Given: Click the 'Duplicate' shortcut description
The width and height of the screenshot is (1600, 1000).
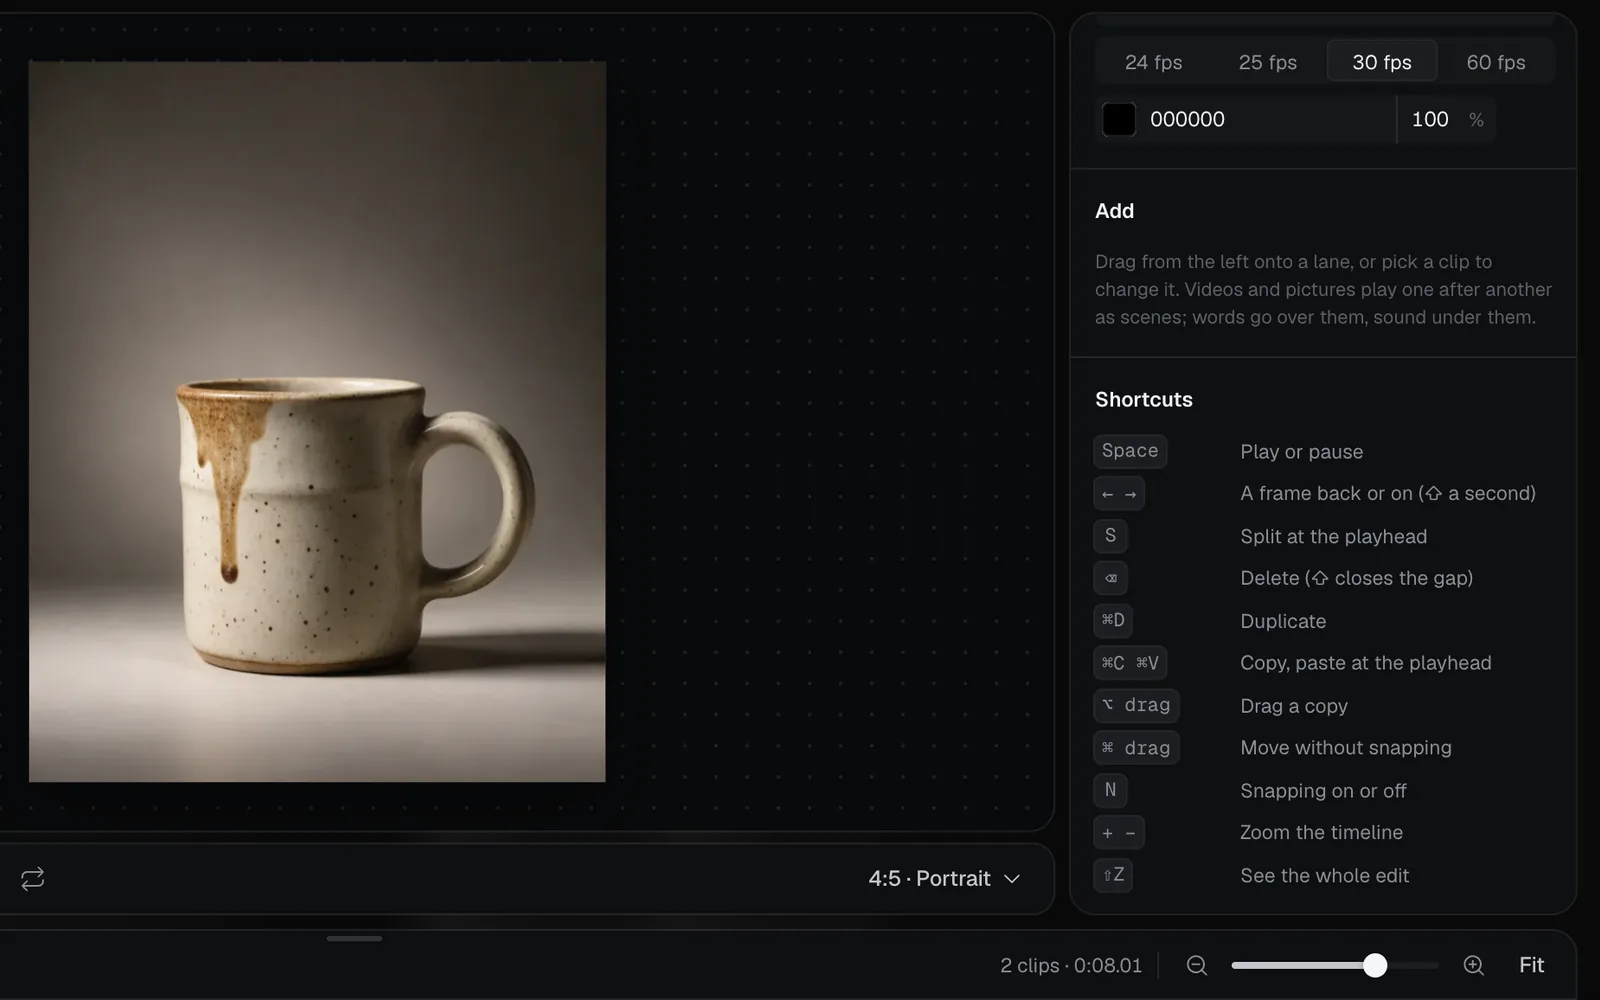Looking at the screenshot, I should (1283, 620).
